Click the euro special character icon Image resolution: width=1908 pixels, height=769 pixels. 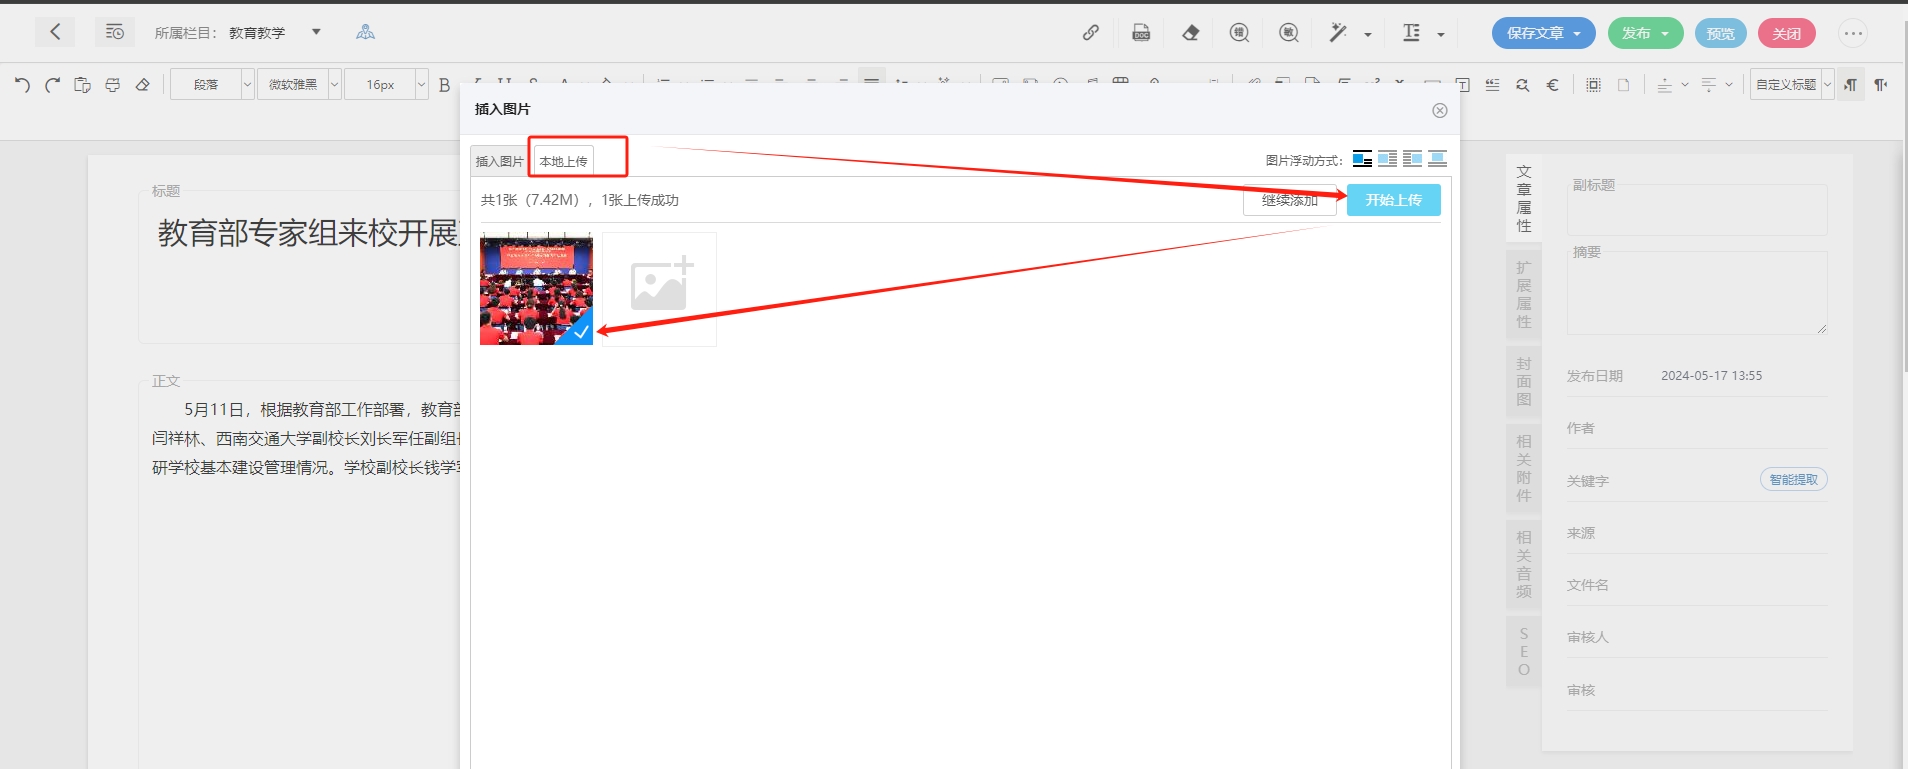(1552, 85)
